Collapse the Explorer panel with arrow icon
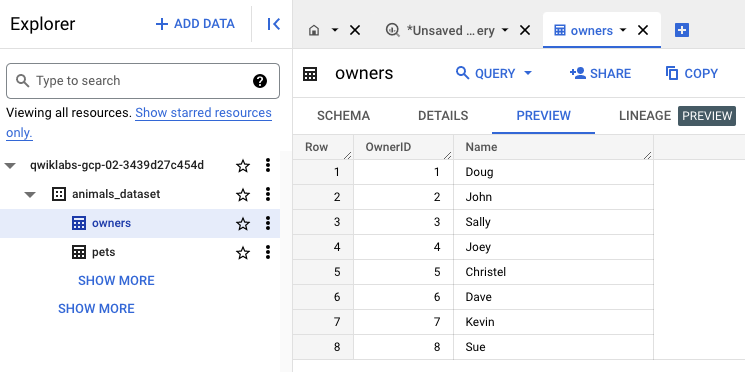The image size is (745, 372). (x=273, y=24)
